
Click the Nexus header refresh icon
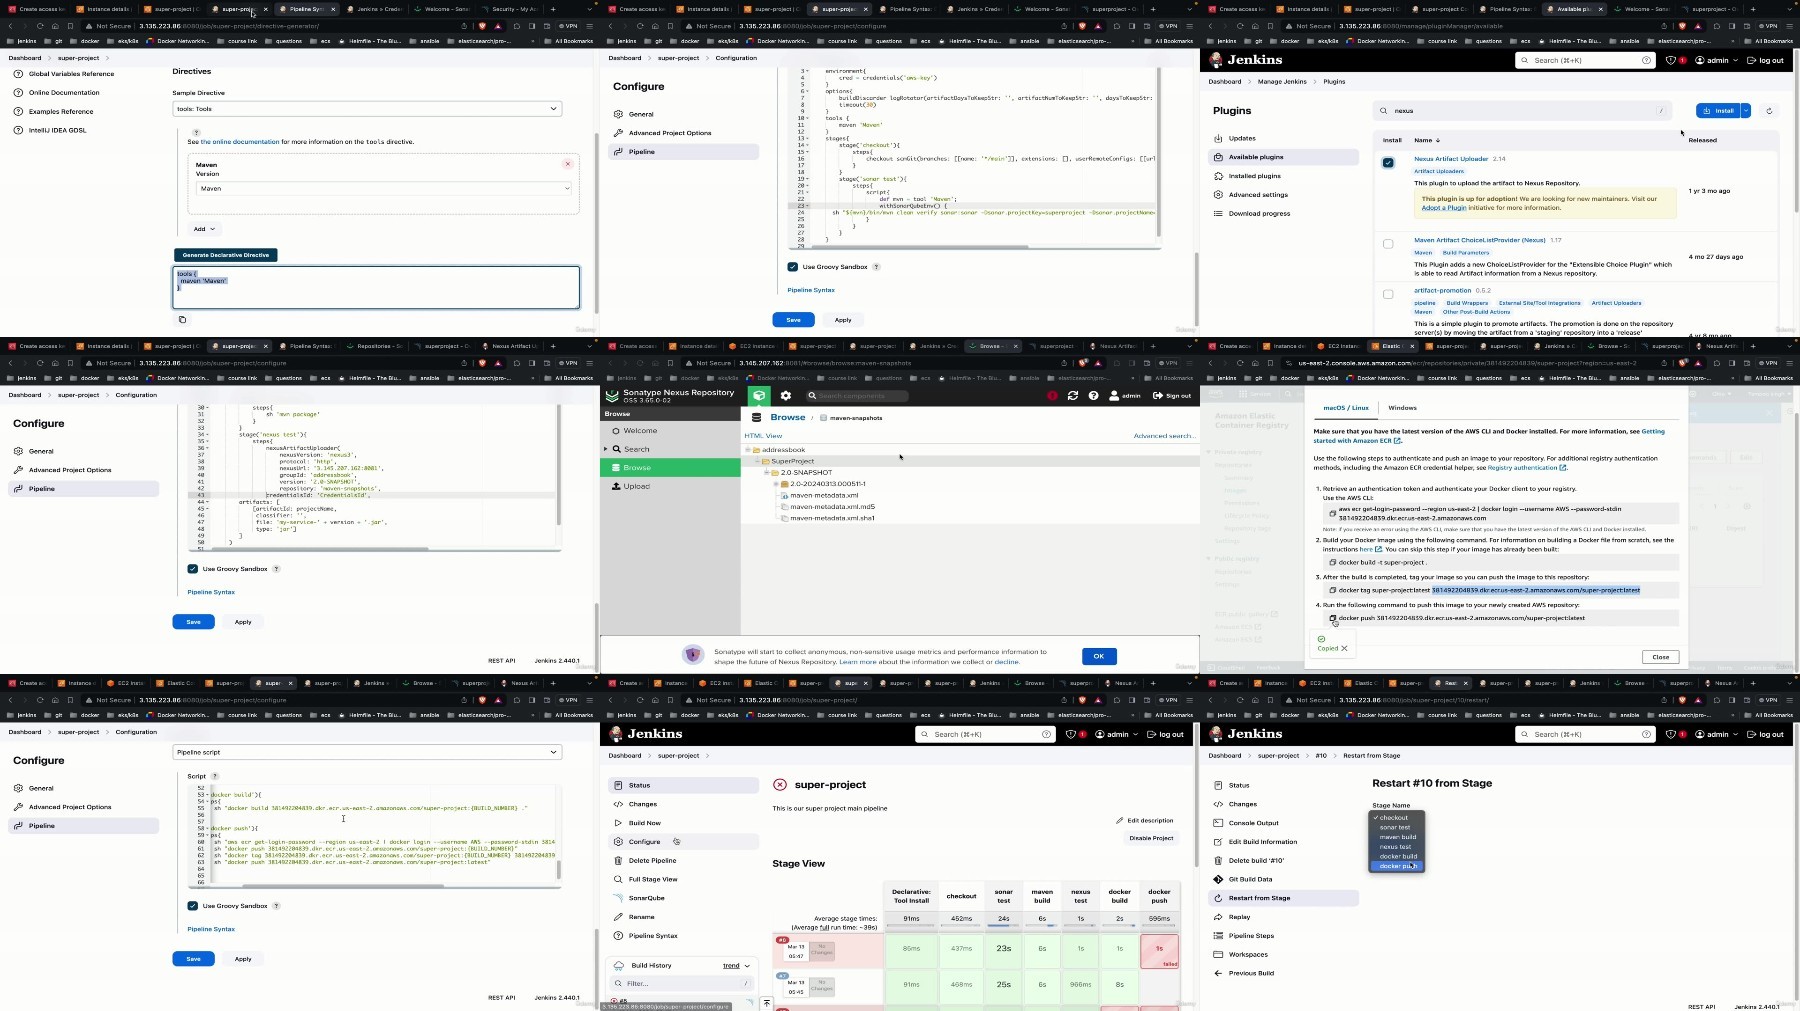pos(1073,396)
